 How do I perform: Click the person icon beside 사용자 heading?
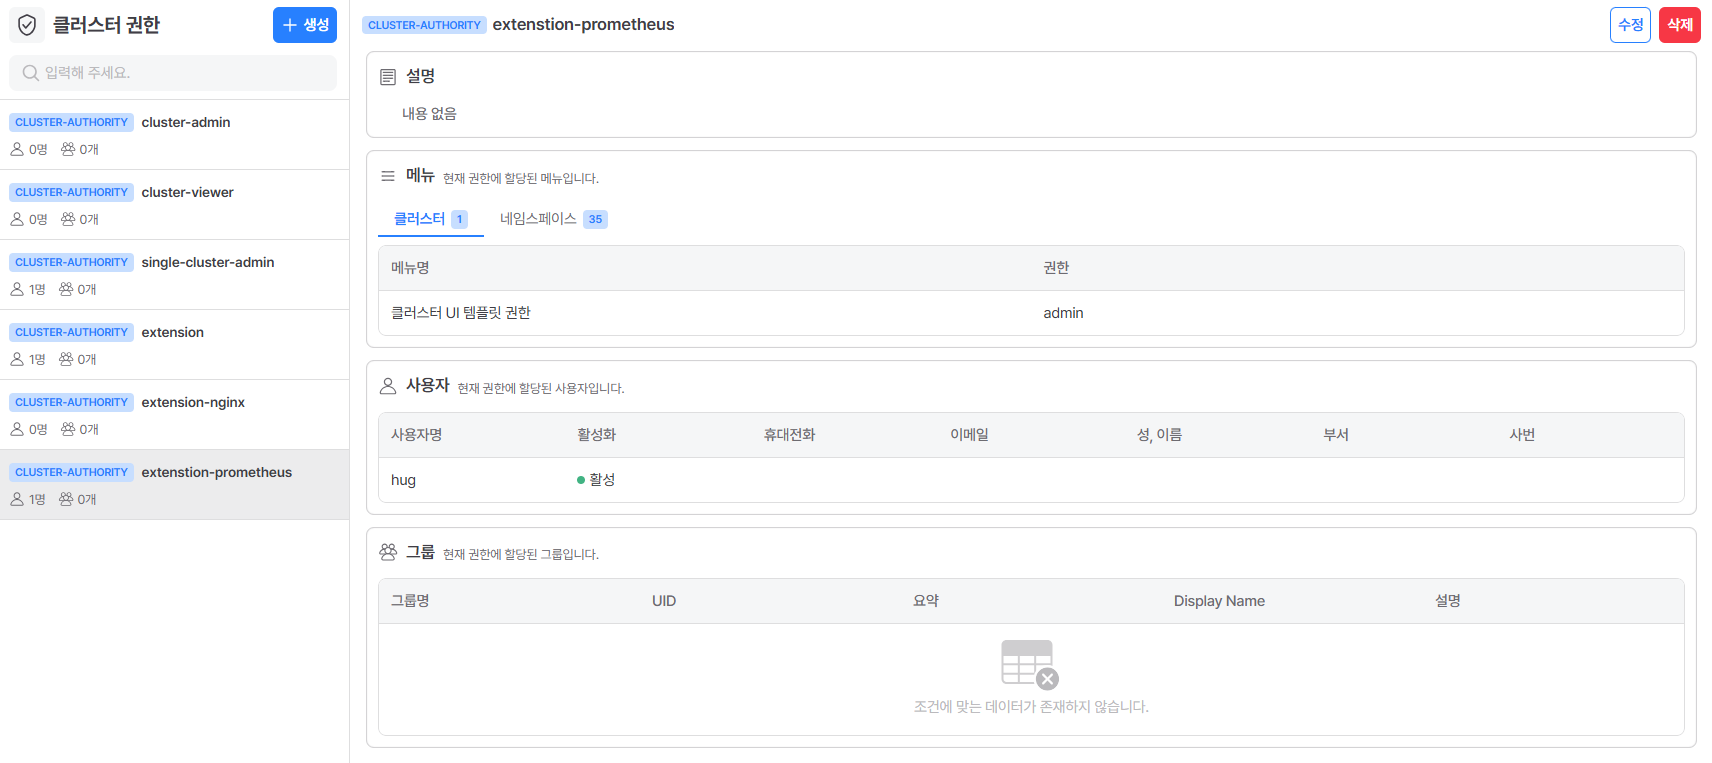pyautogui.click(x=388, y=386)
